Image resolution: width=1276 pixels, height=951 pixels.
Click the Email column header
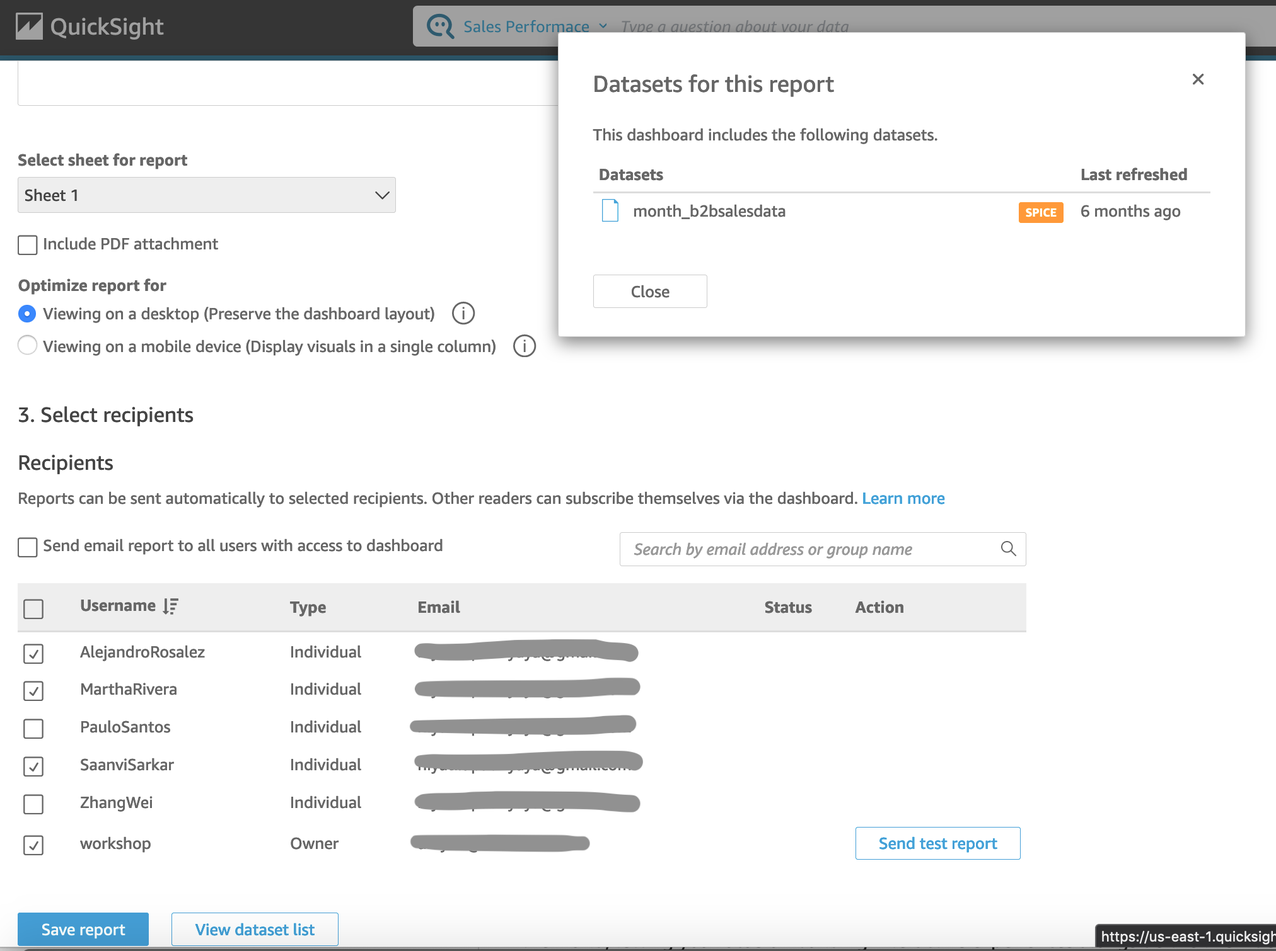439,607
